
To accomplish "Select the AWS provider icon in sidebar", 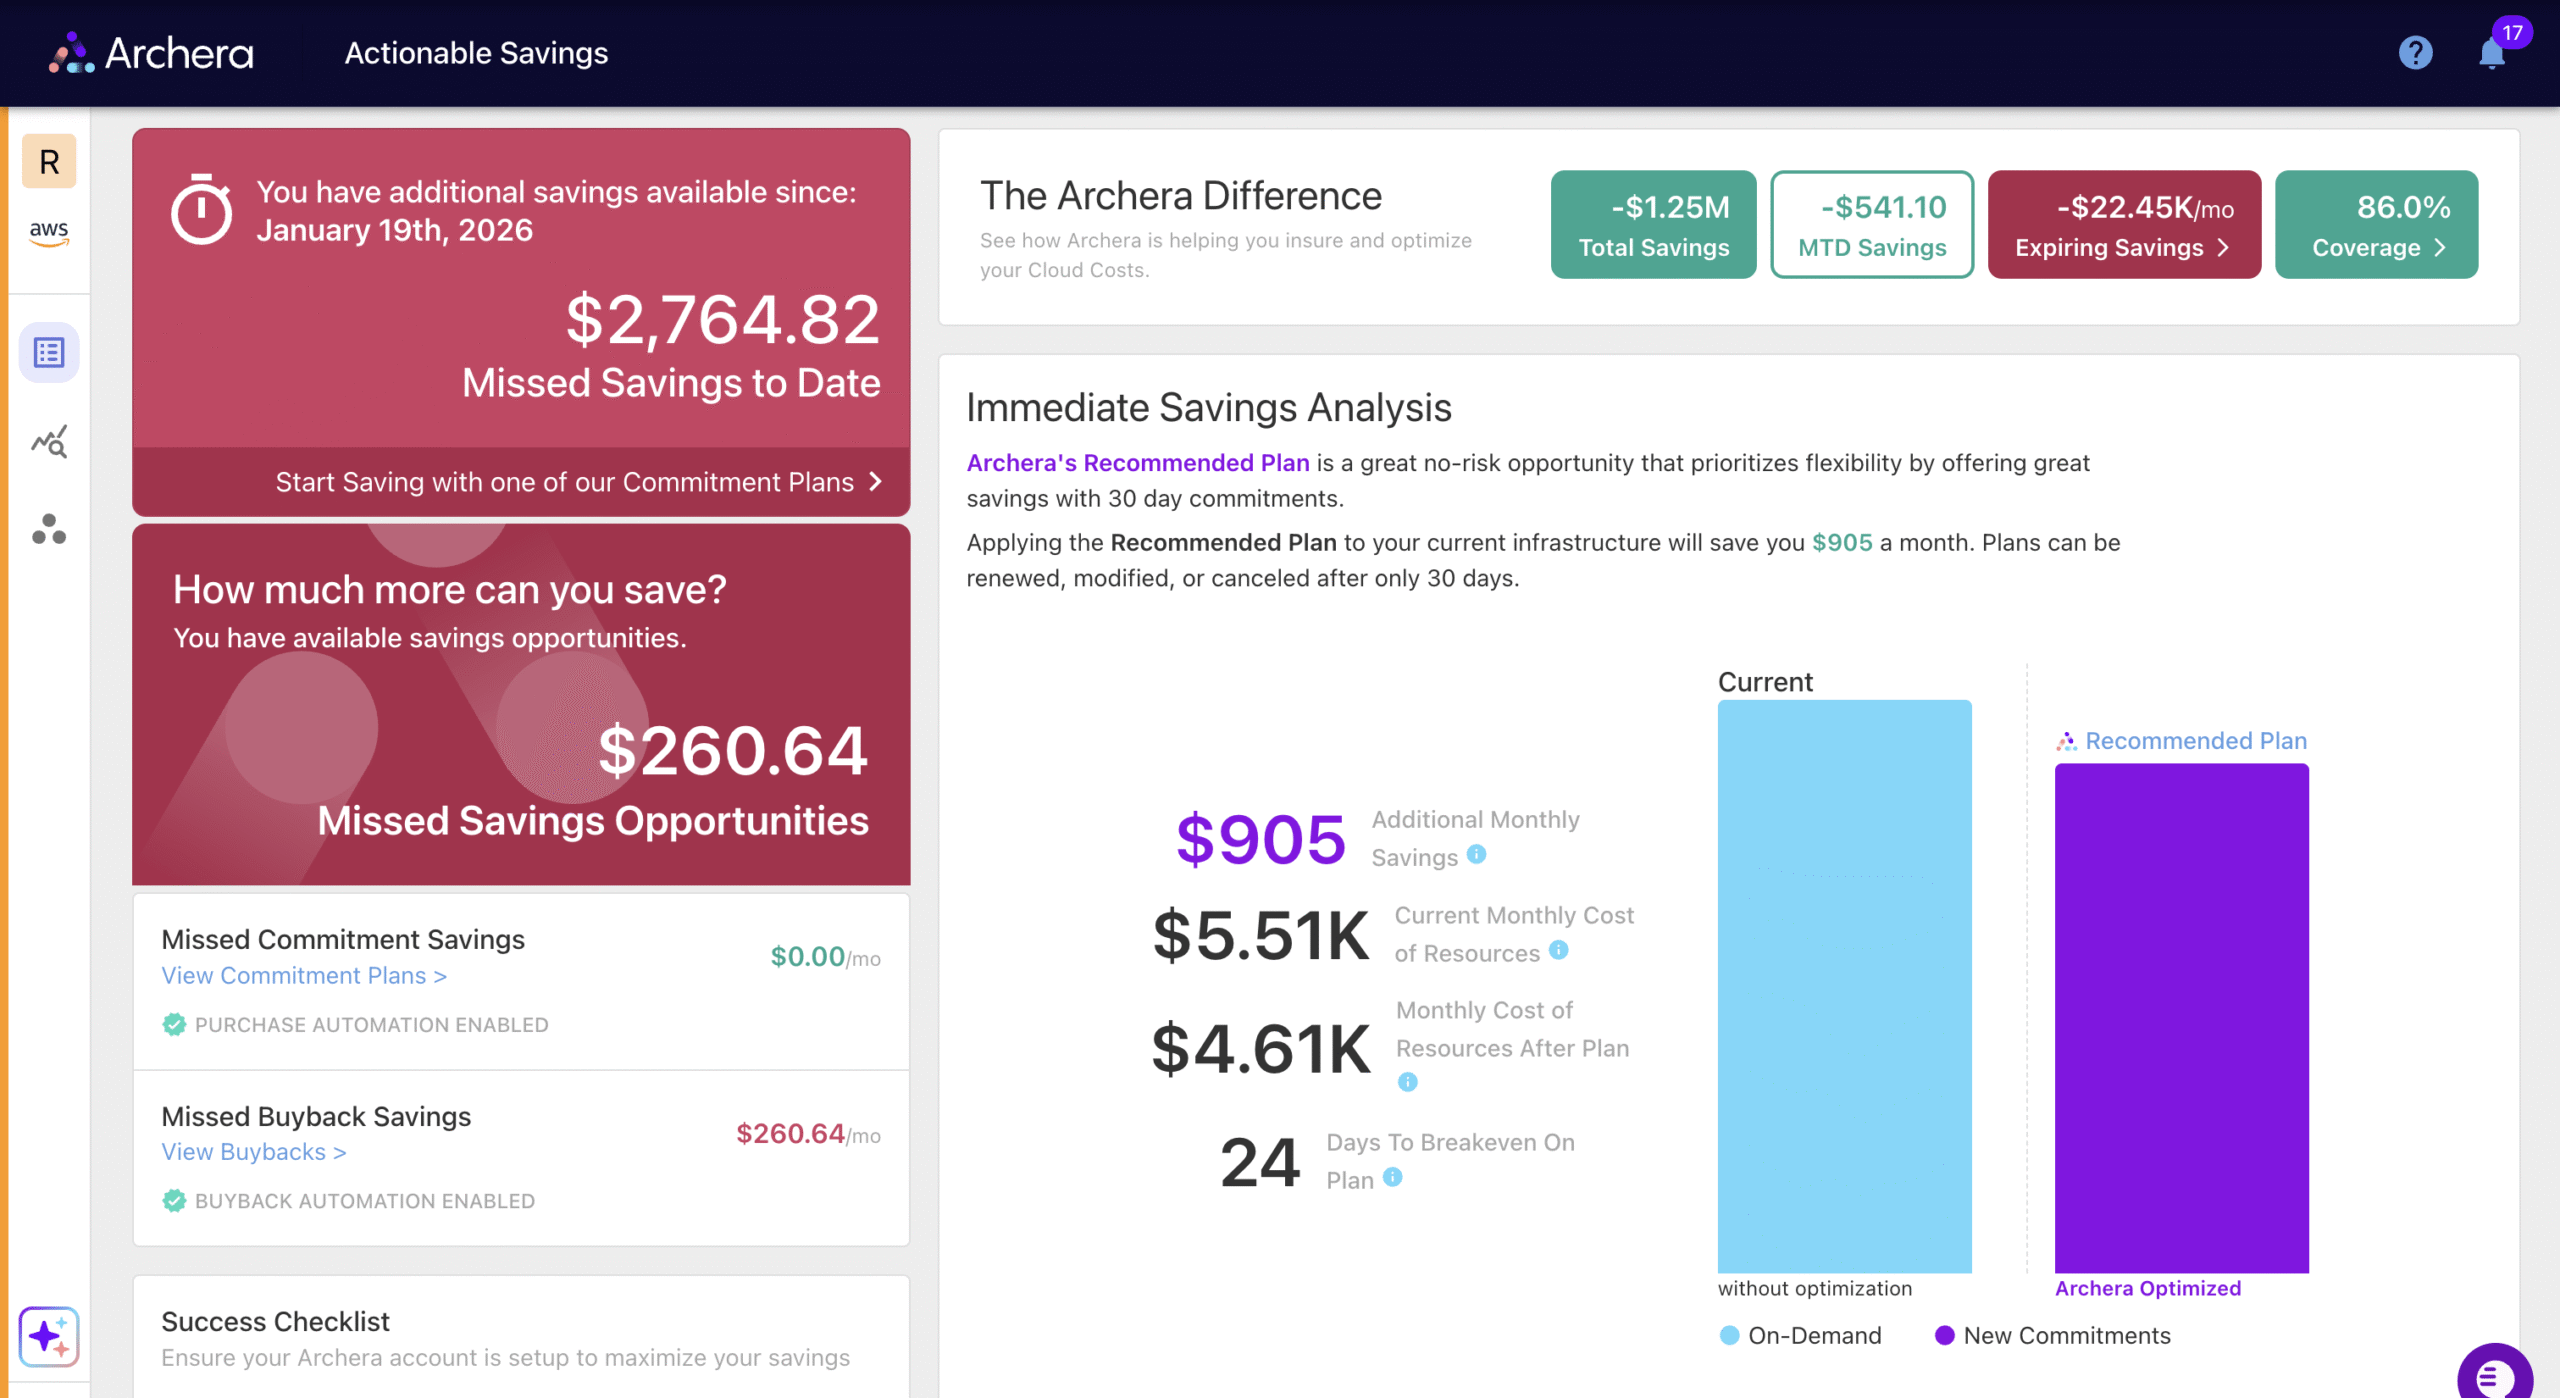I will 49,232.
